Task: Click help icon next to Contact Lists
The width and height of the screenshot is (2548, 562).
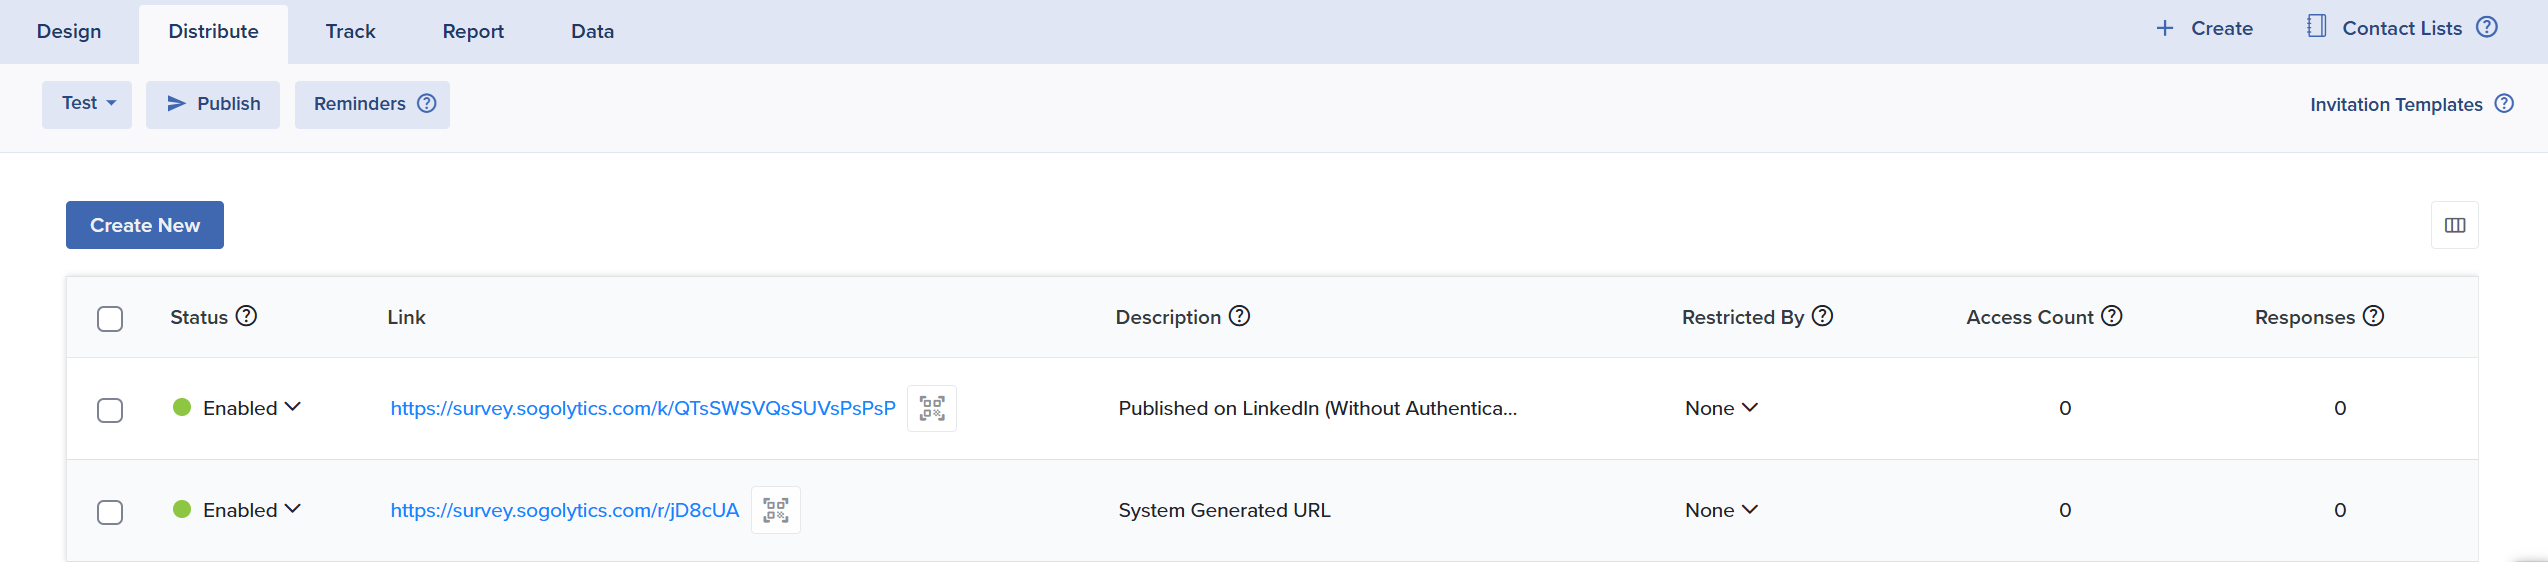Action: point(2487,28)
